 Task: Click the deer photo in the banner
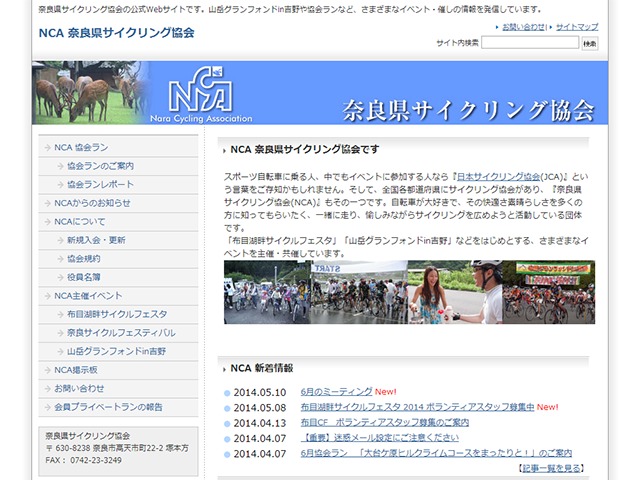(90, 93)
